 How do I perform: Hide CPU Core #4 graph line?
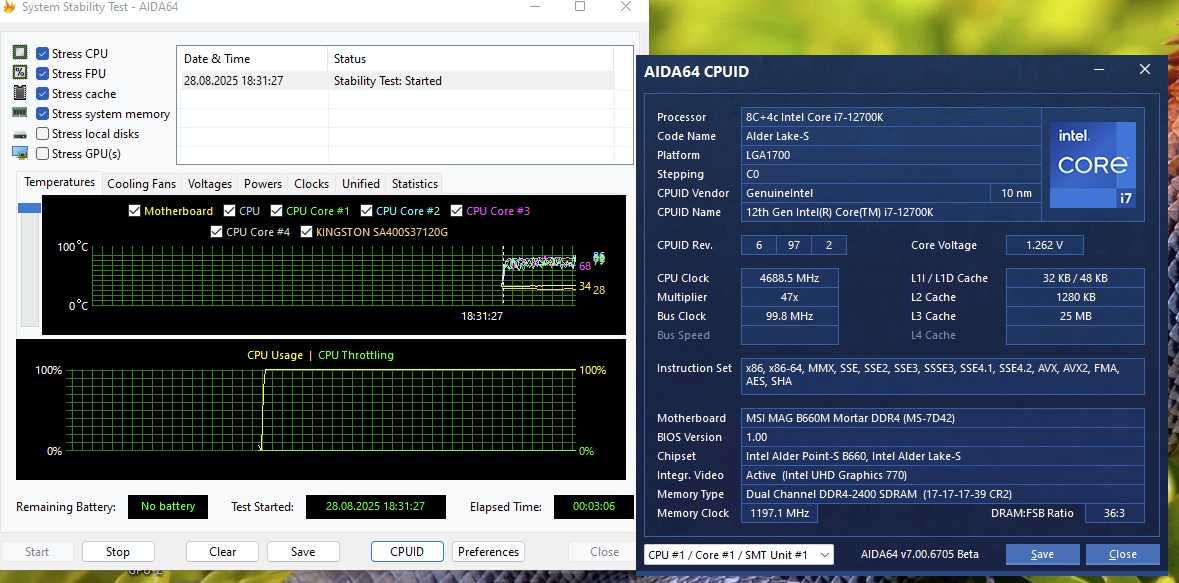(x=217, y=232)
